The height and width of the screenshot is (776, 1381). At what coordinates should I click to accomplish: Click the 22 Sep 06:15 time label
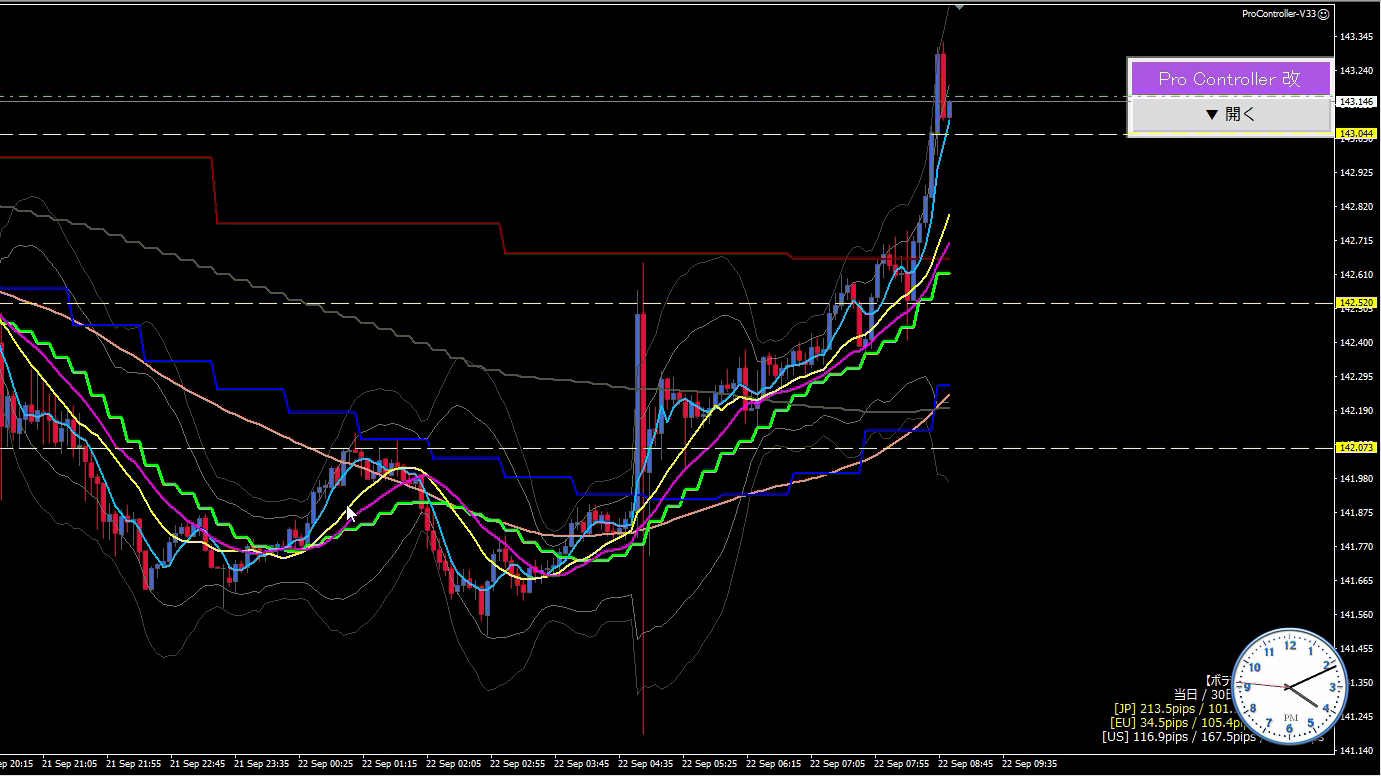[773, 764]
